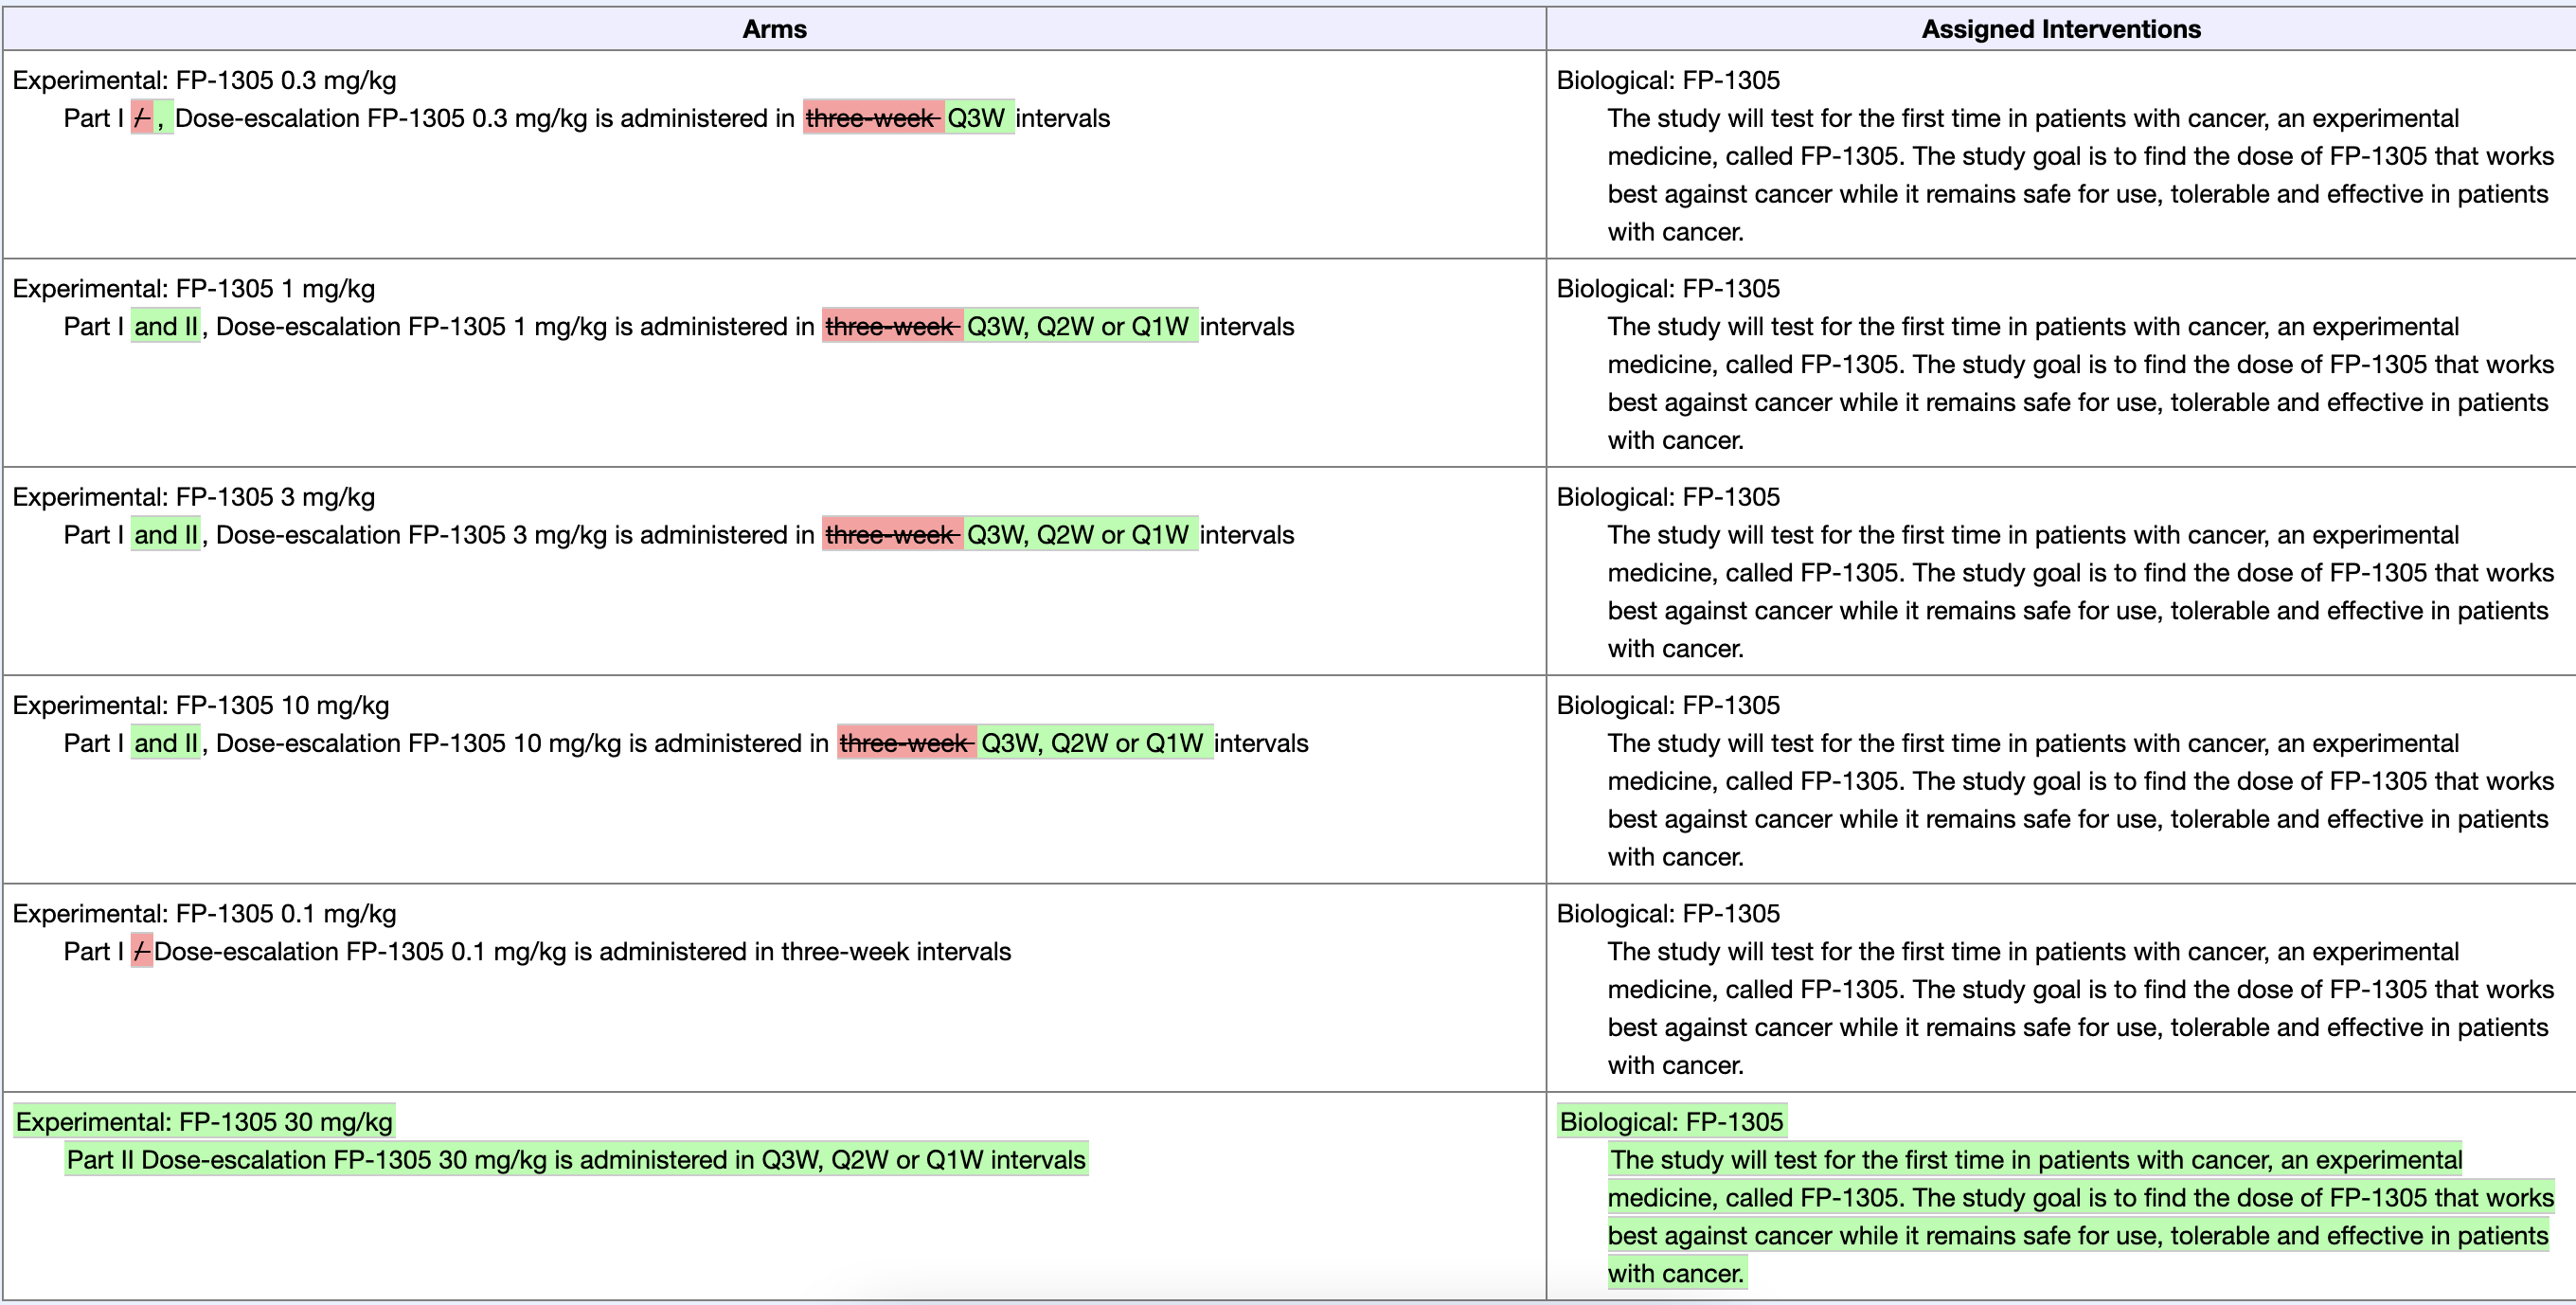Click 'Experimental: FP-1305 0.1 mg/kg' title
The width and height of the screenshot is (2576, 1305).
point(204,913)
